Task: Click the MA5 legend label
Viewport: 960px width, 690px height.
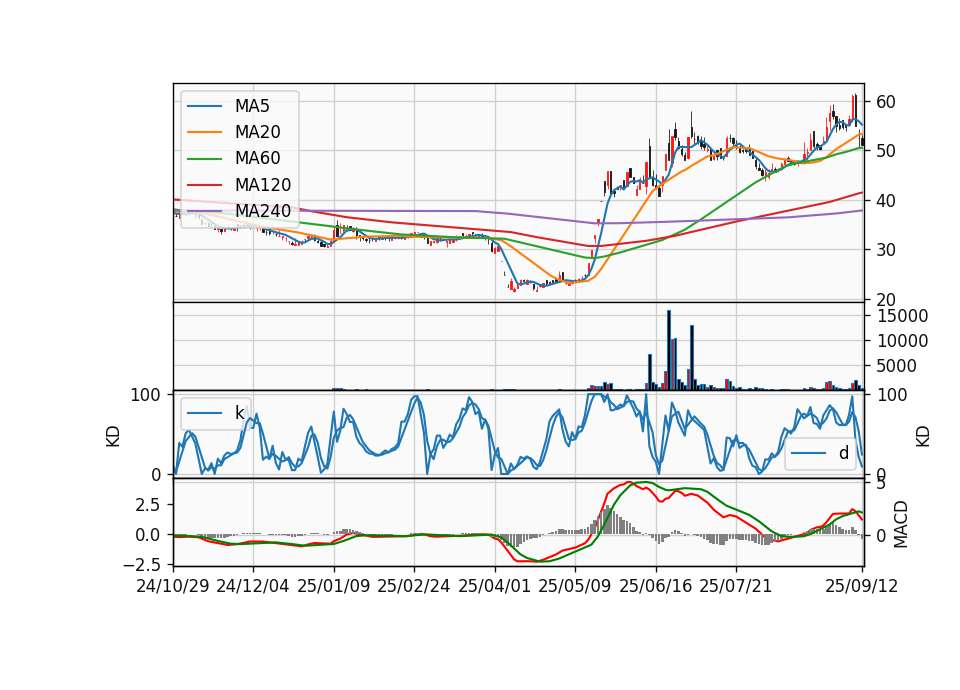Action: 252,106
